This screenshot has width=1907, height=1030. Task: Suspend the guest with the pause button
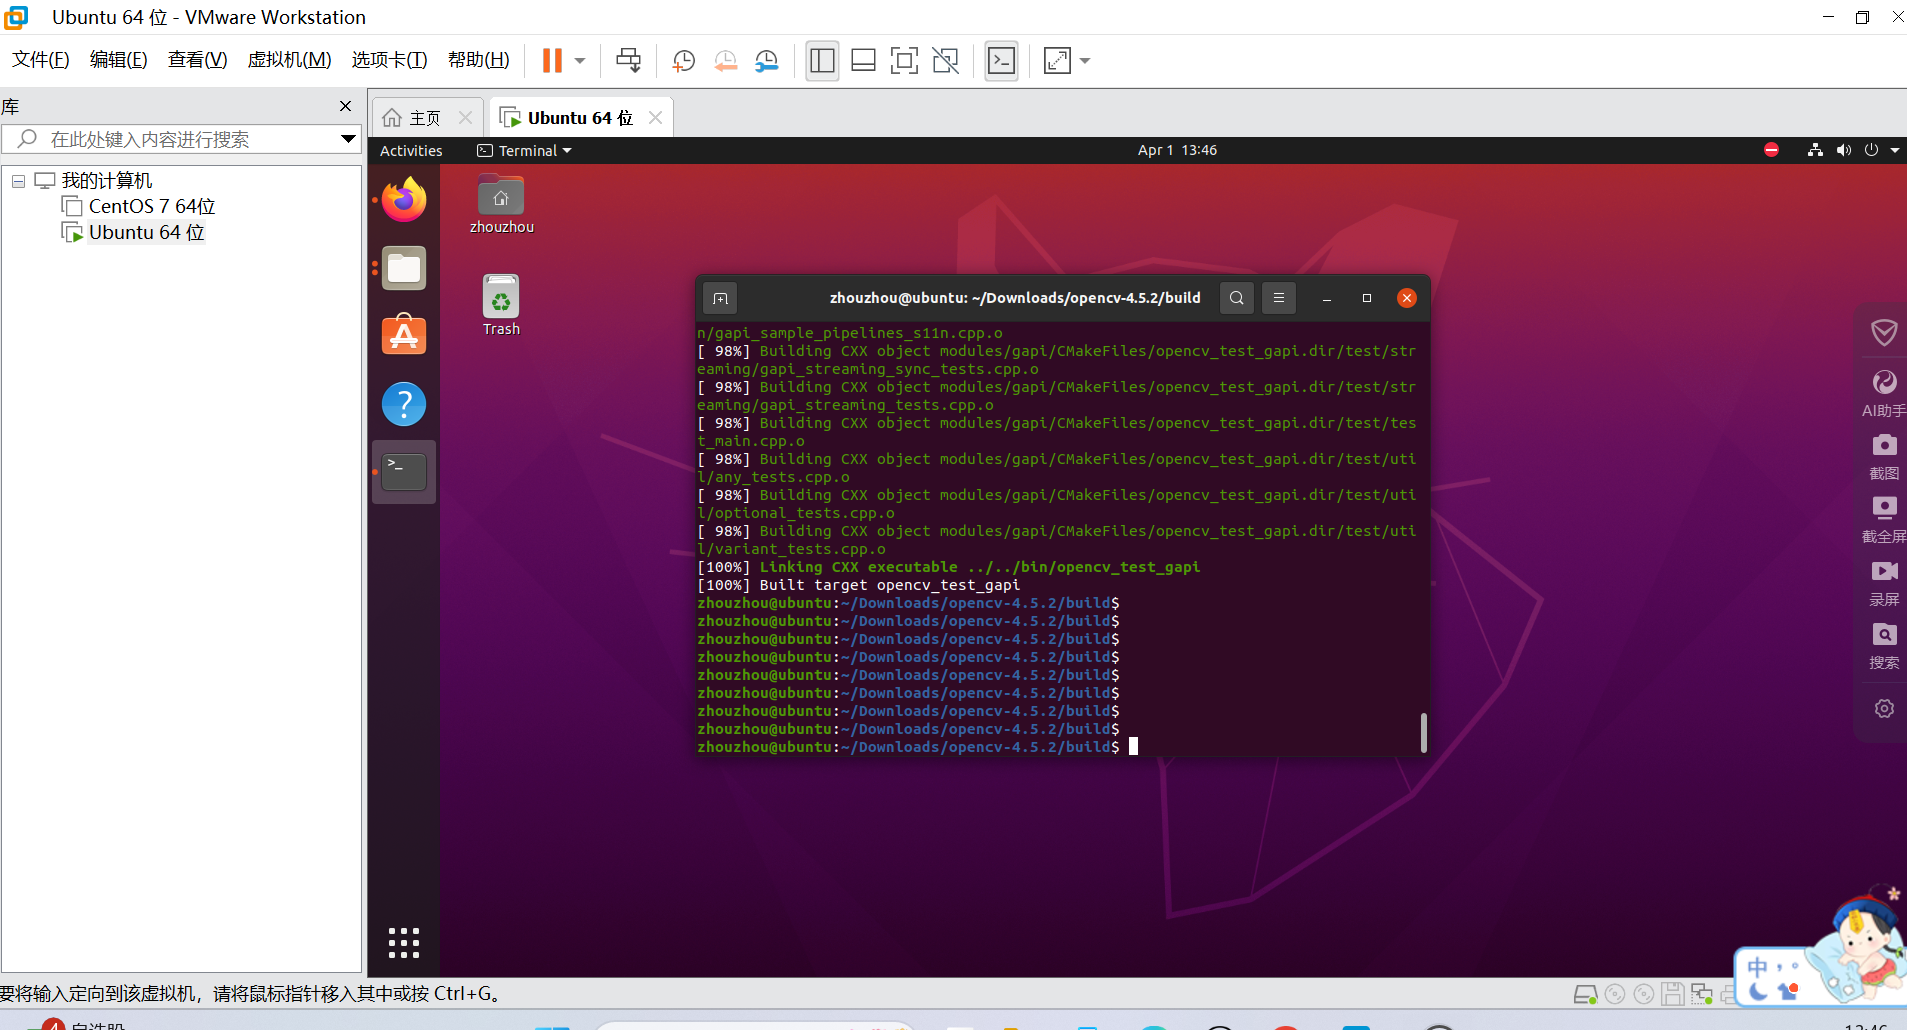tap(551, 60)
